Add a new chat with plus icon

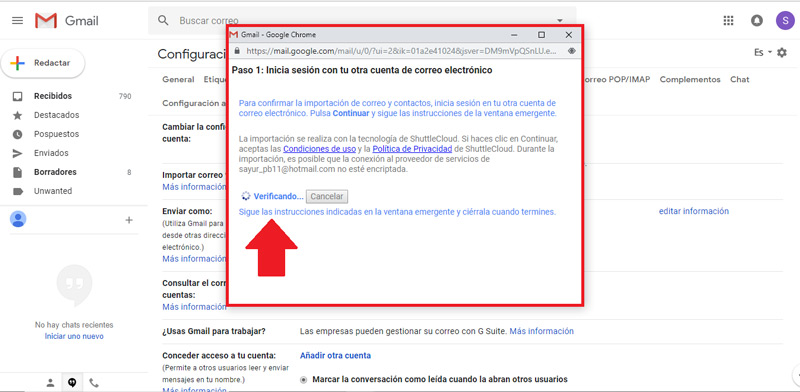129,220
